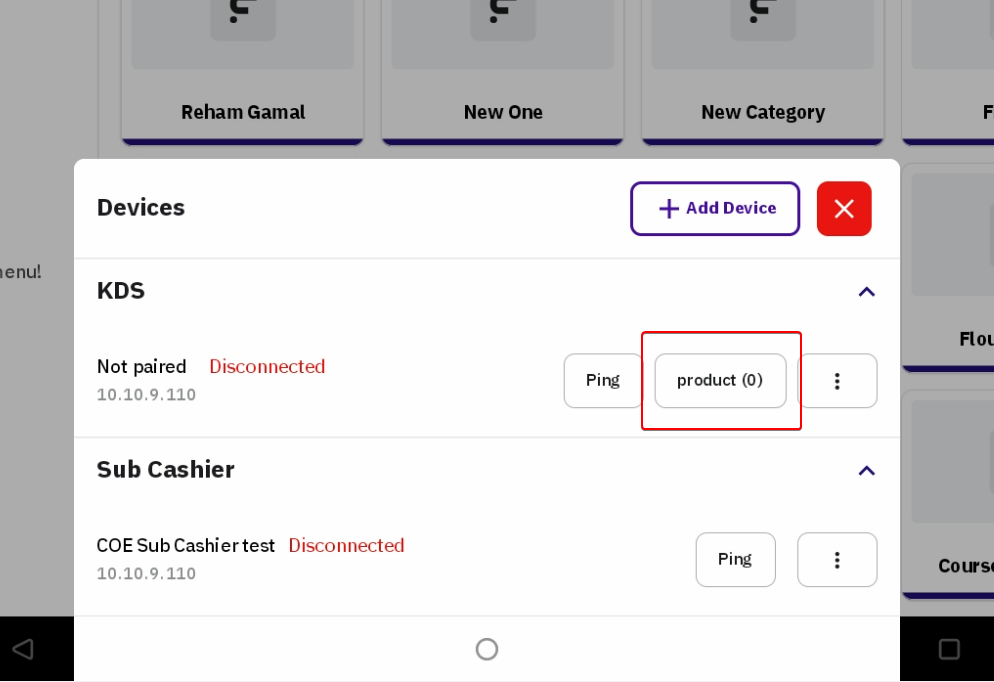Screen dimensions: 994x682
Task: Select the Not paired device entry
Action: [142, 367]
